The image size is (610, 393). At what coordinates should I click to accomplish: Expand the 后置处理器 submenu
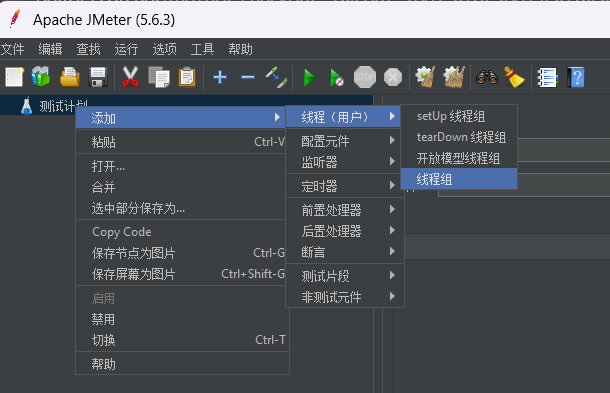pos(345,231)
